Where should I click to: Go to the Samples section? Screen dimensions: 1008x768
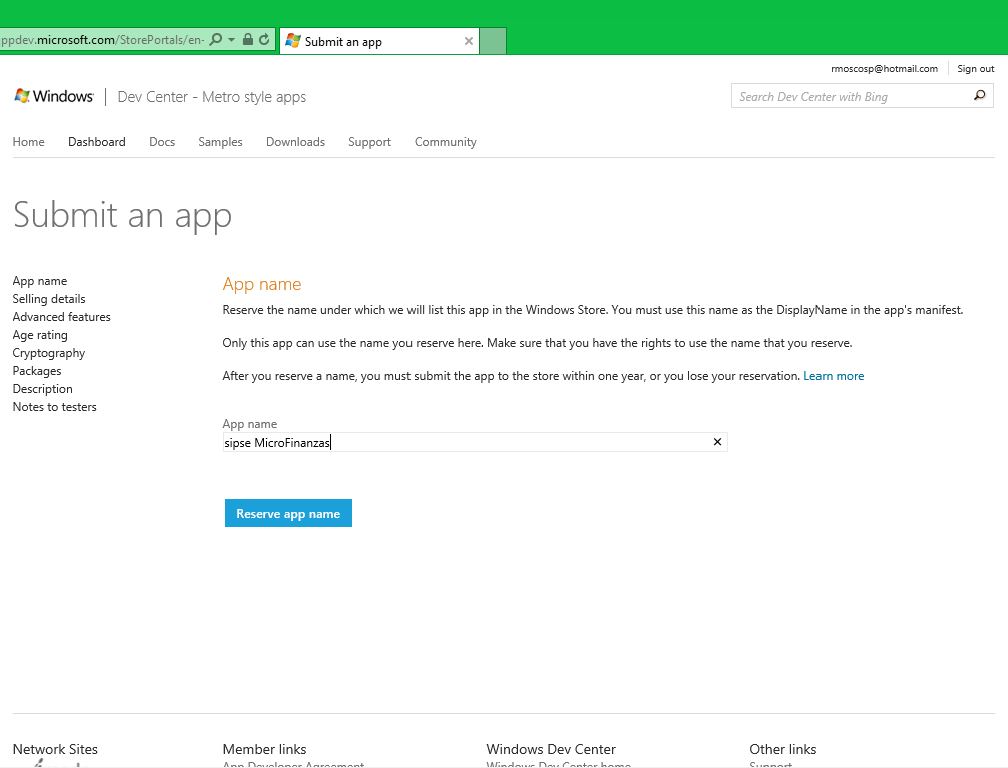[220, 142]
